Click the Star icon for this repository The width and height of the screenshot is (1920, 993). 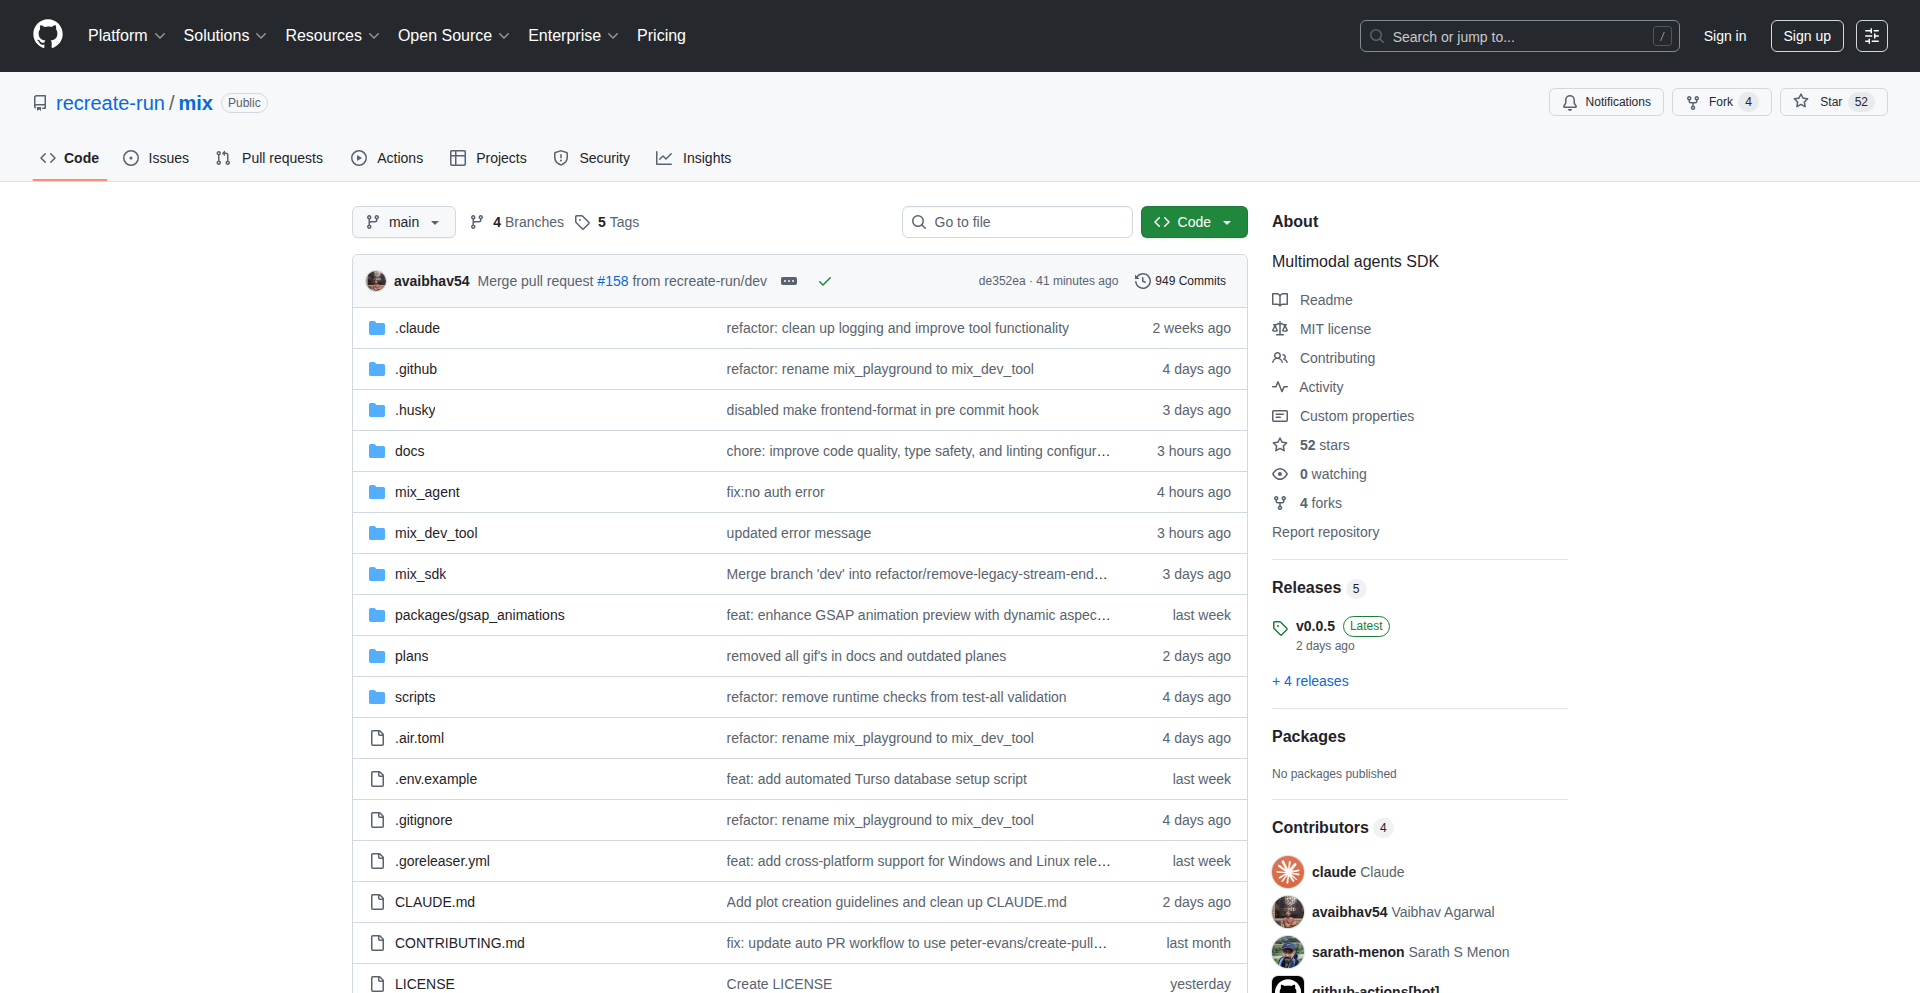pos(1801,101)
